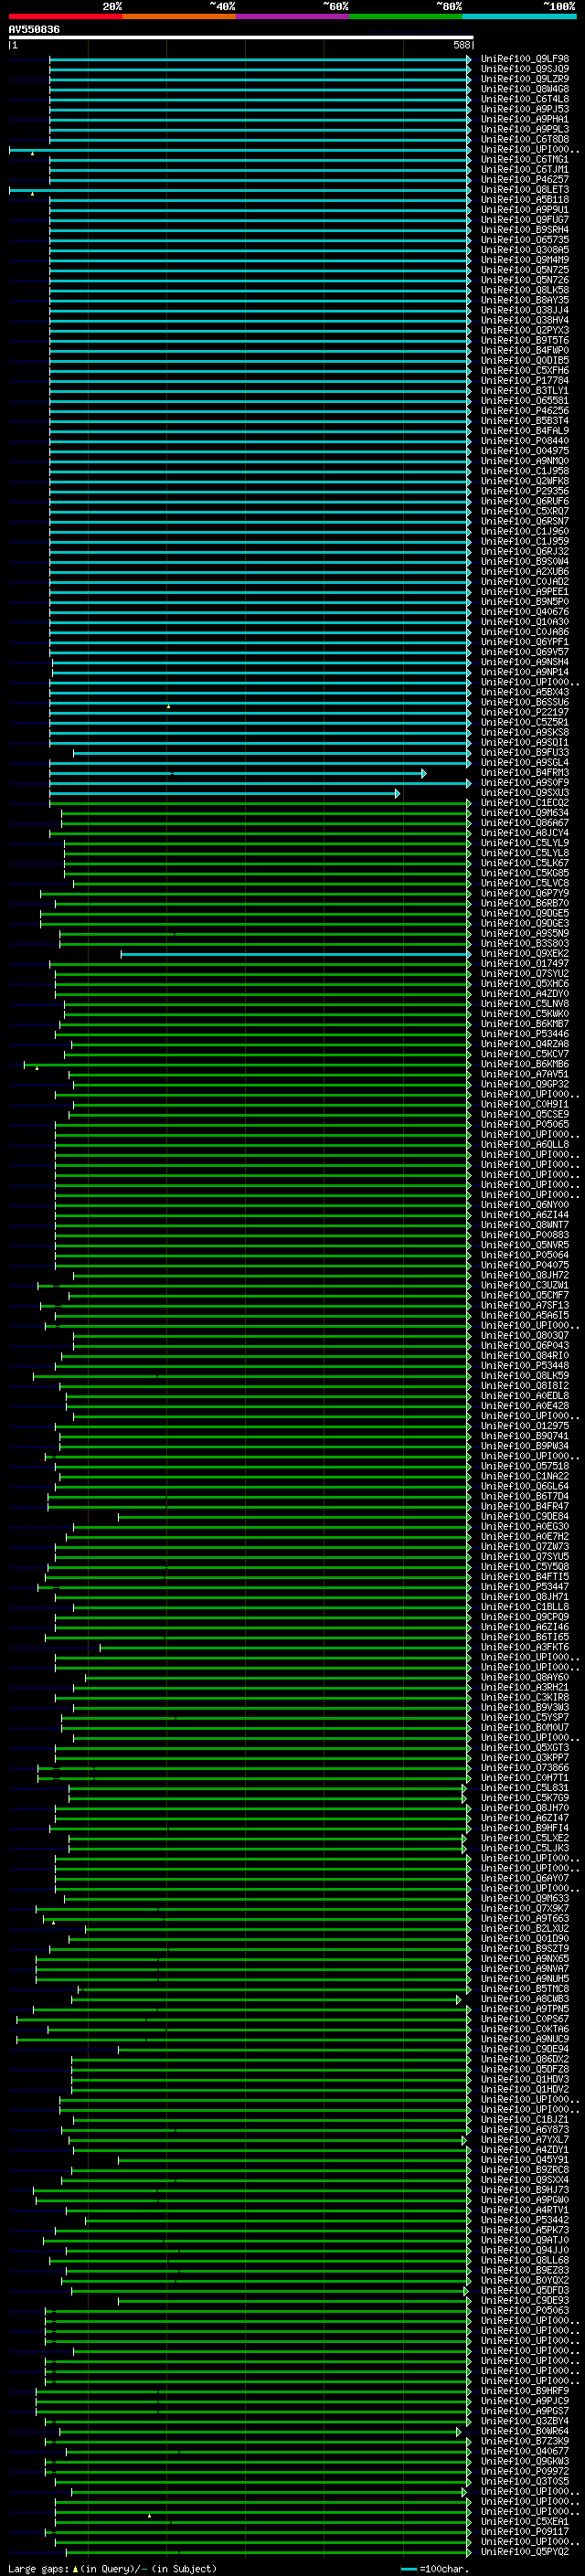Click the orange ~40% identity legend segment

pyautogui.click(x=179, y=17)
